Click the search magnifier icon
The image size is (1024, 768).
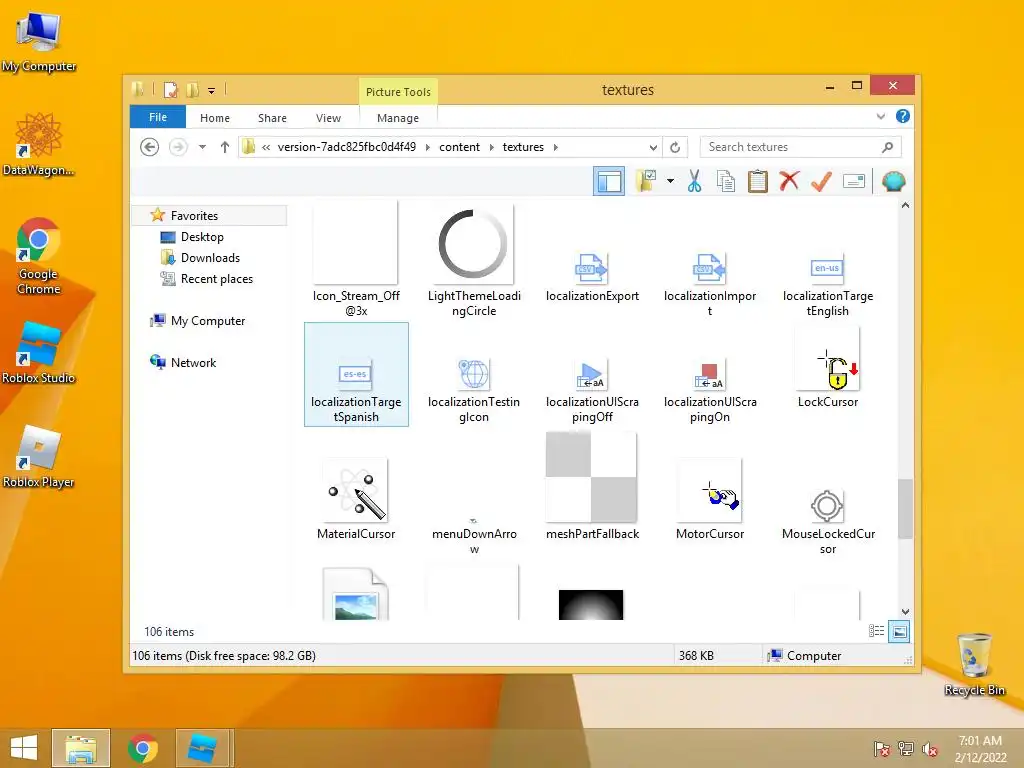point(887,147)
